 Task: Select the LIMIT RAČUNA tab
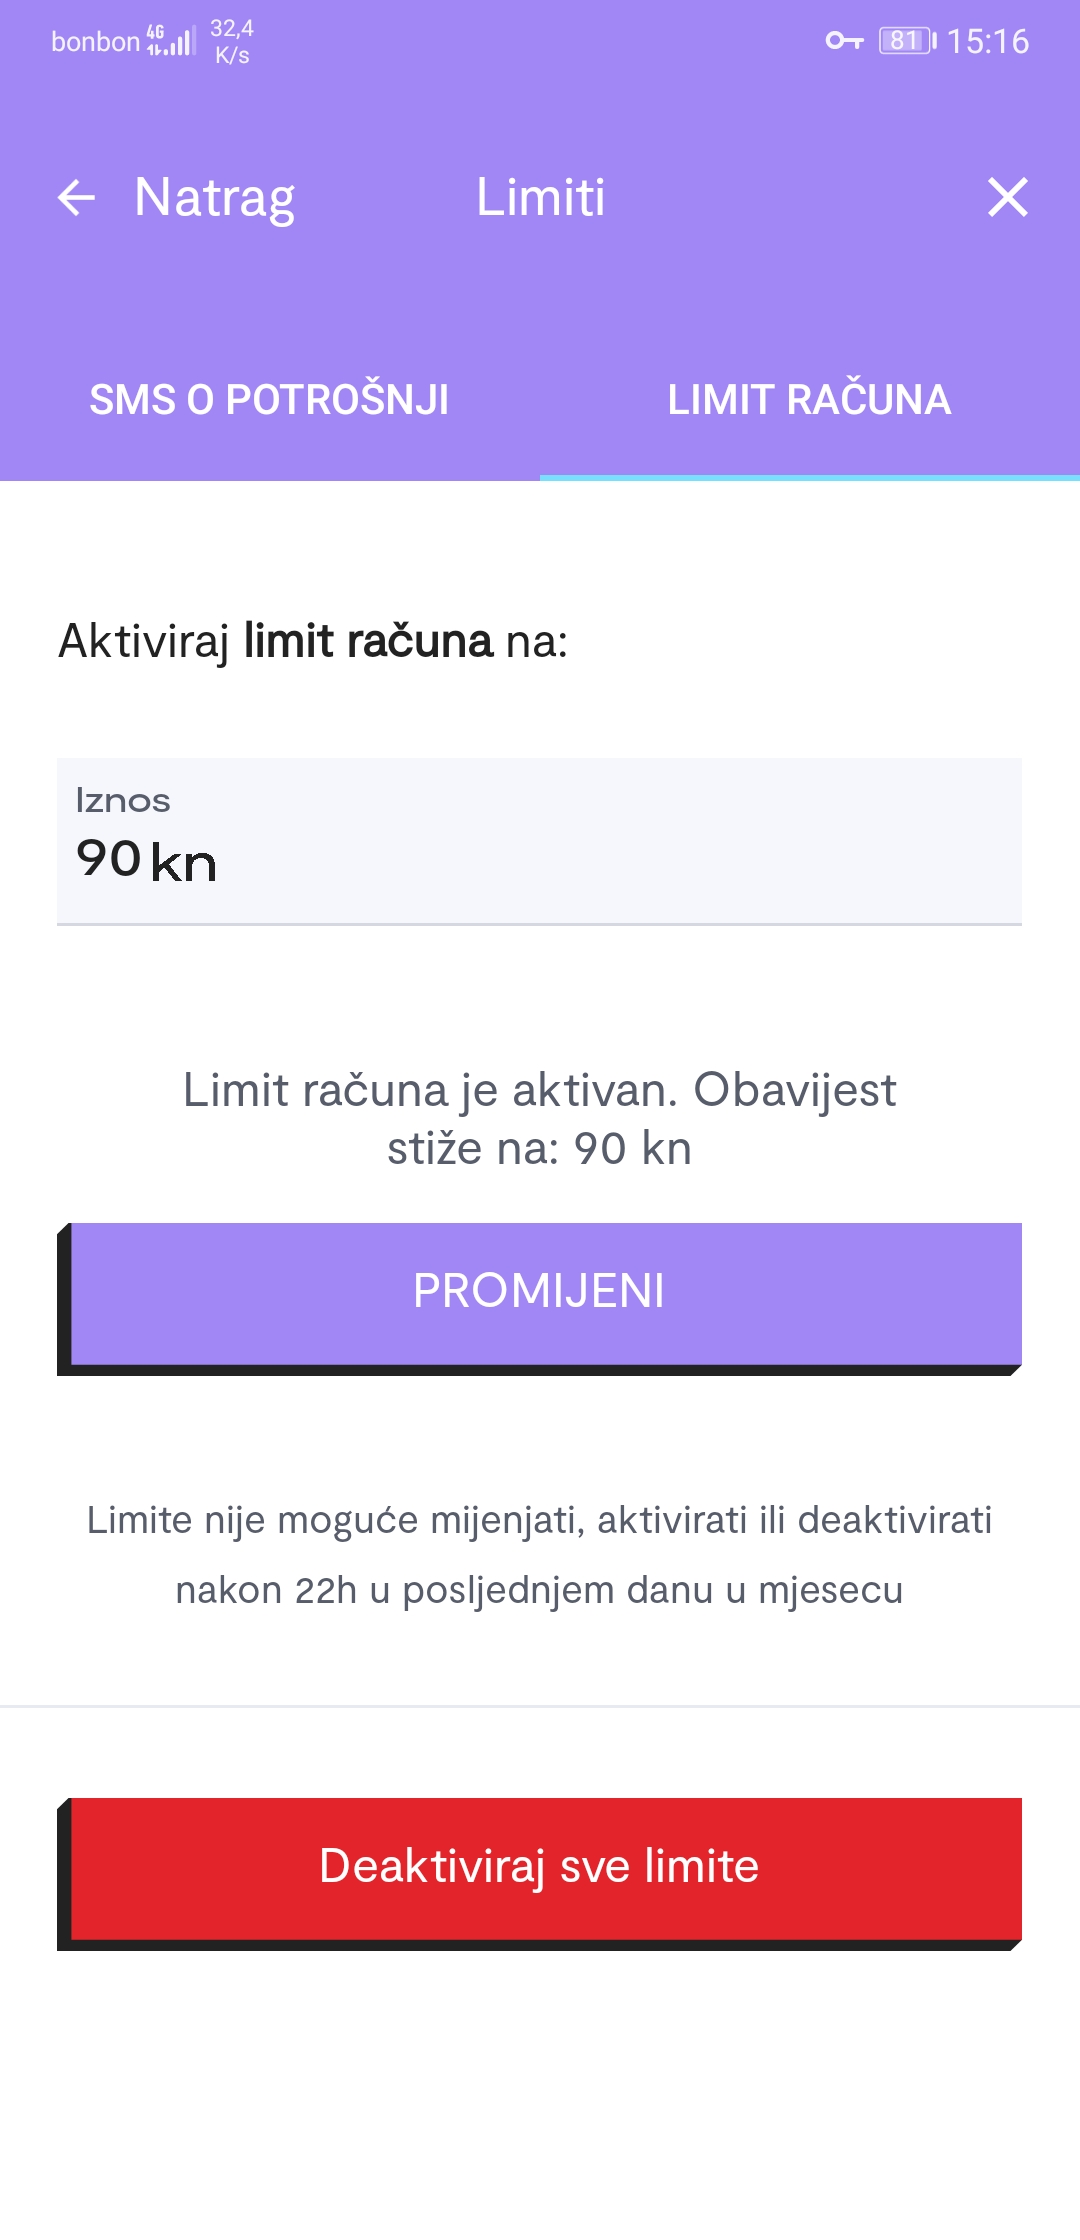(x=809, y=400)
